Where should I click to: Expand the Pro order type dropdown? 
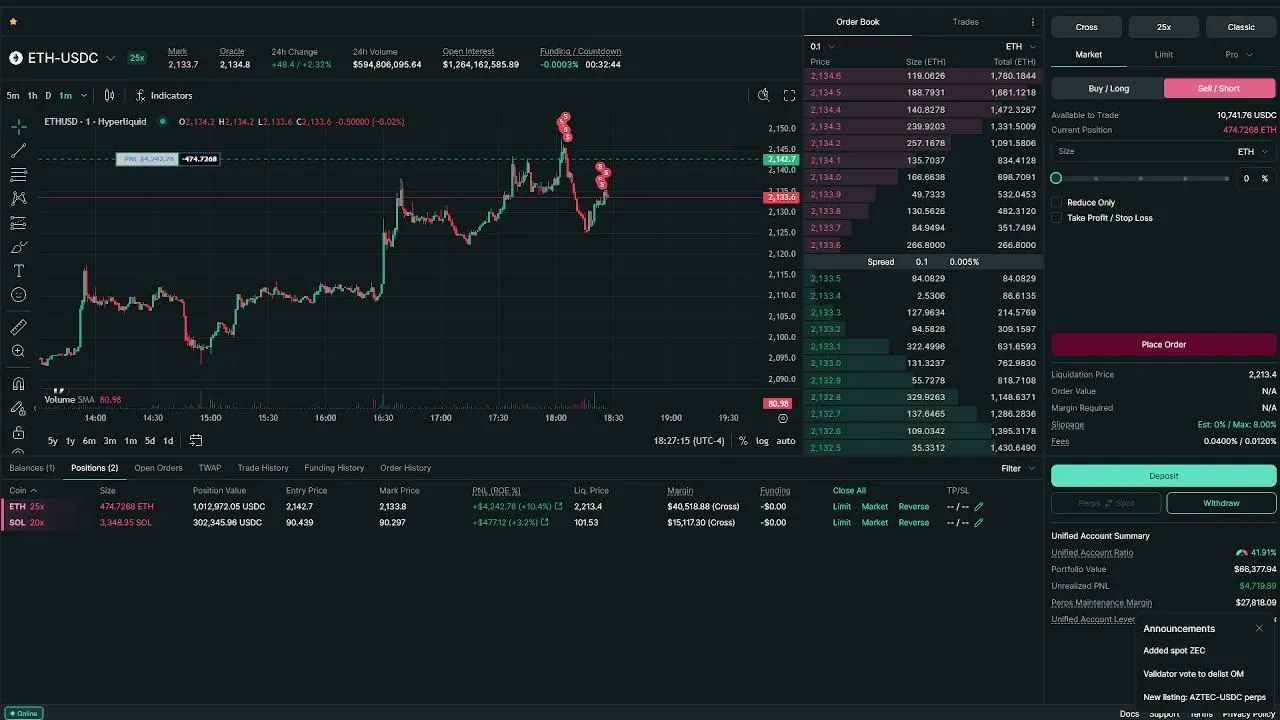(x=1239, y=55)
